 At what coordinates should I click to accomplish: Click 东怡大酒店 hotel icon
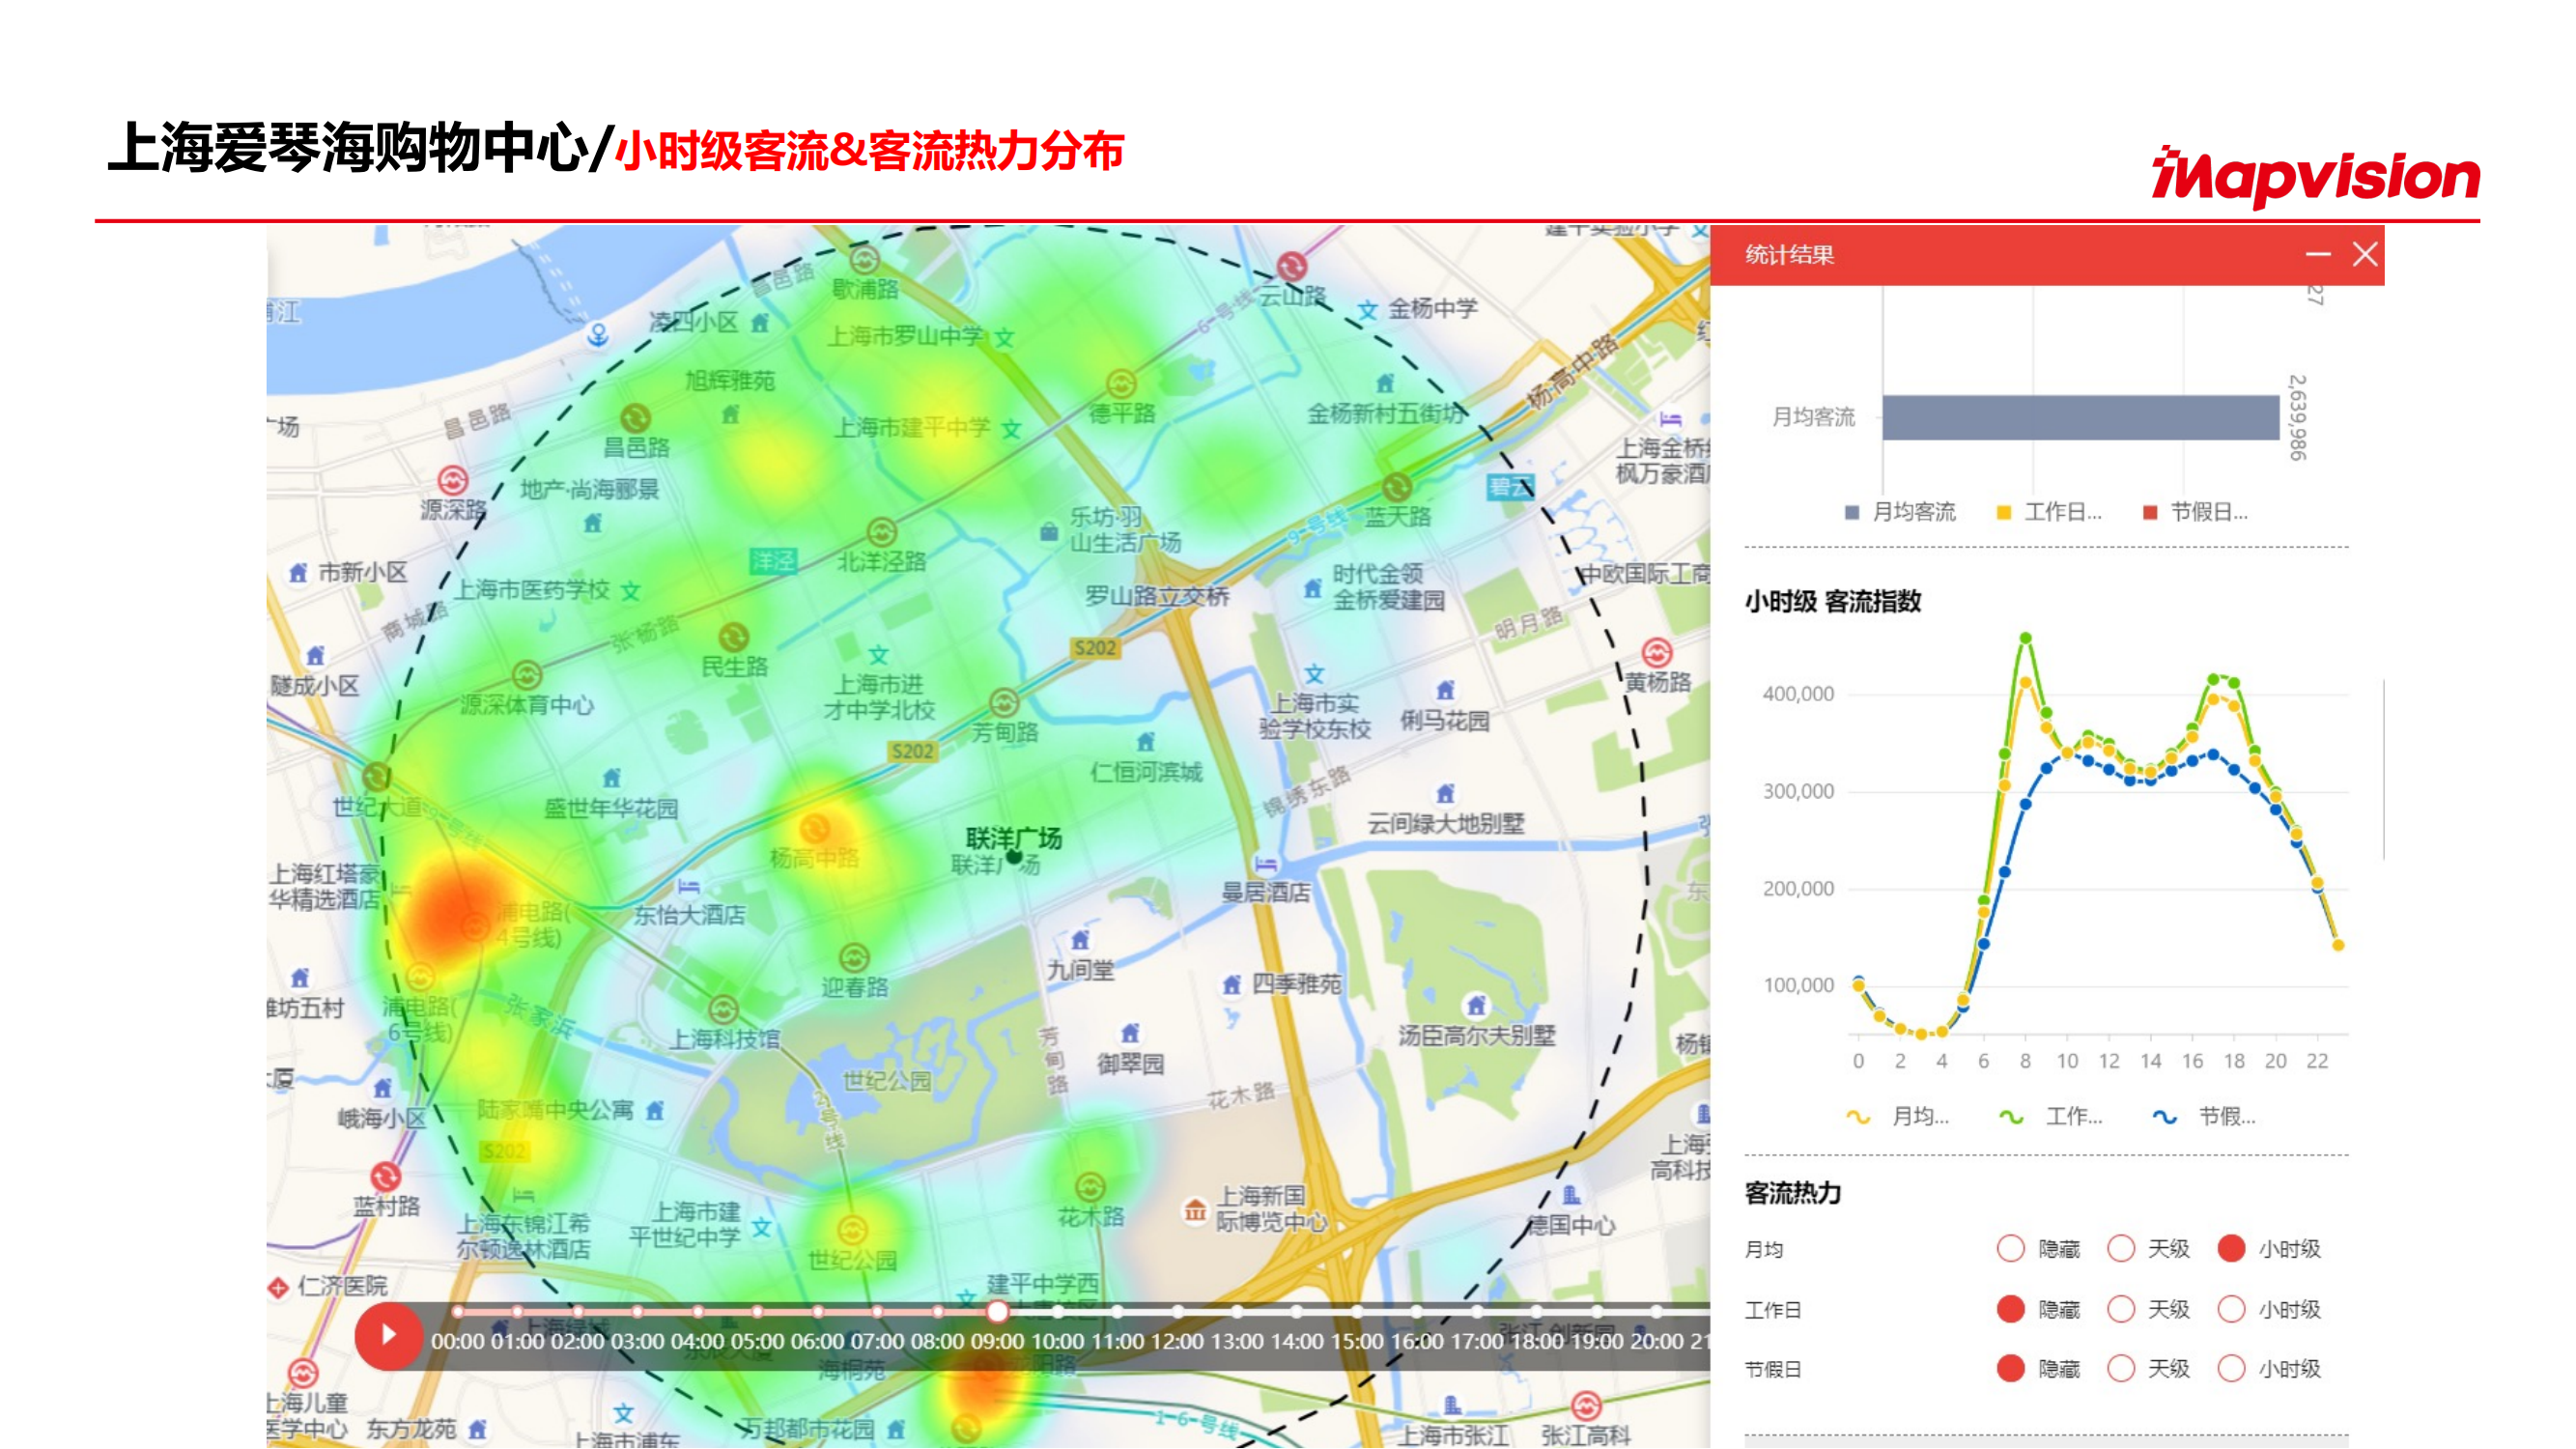pos(688,886)
